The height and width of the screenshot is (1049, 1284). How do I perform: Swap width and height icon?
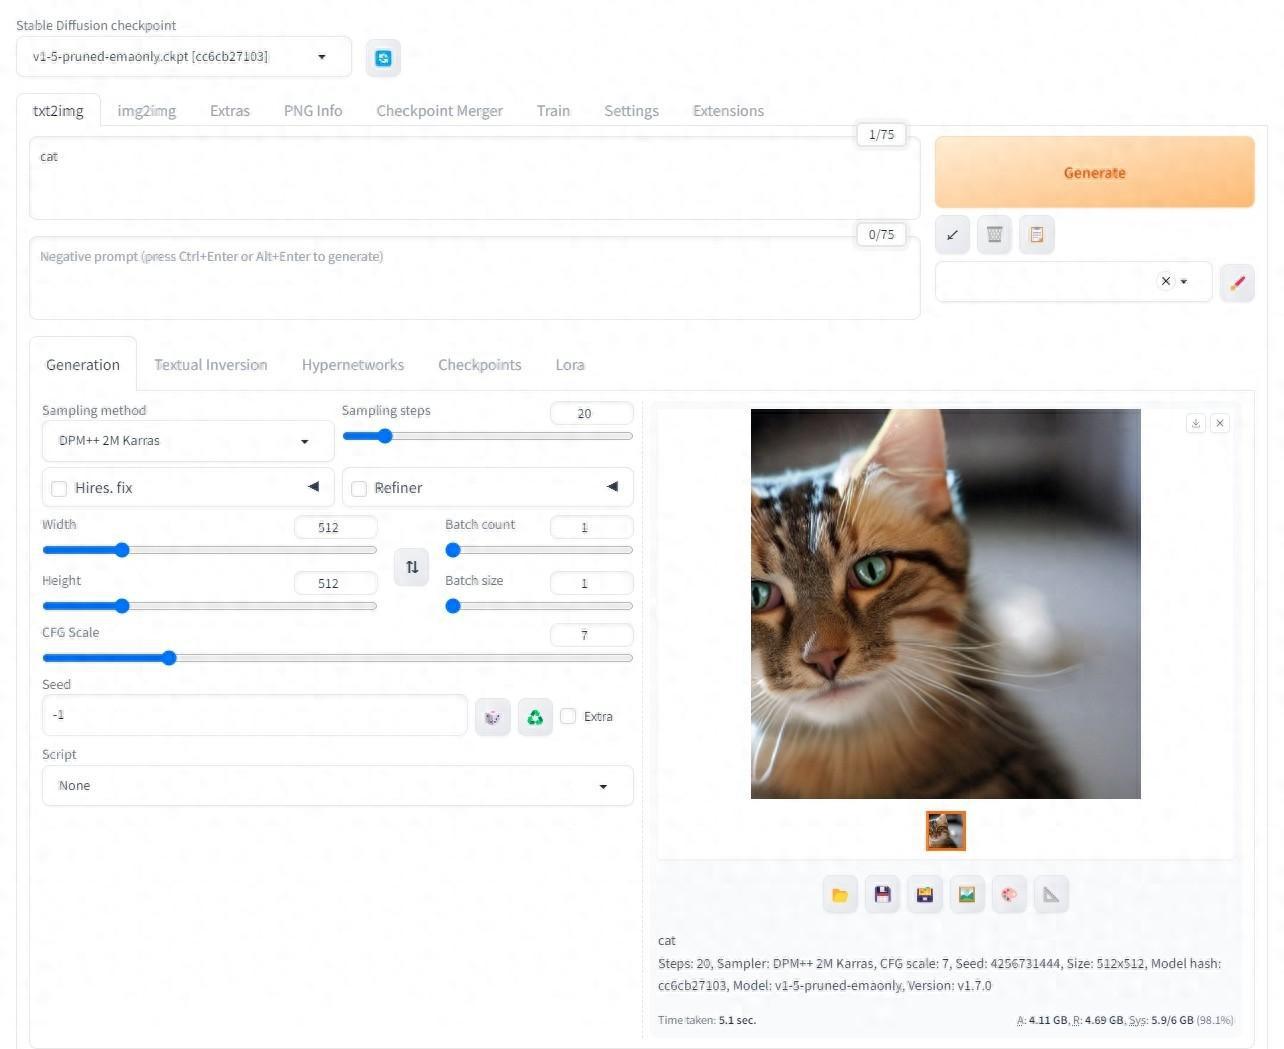tap(412, 567)
